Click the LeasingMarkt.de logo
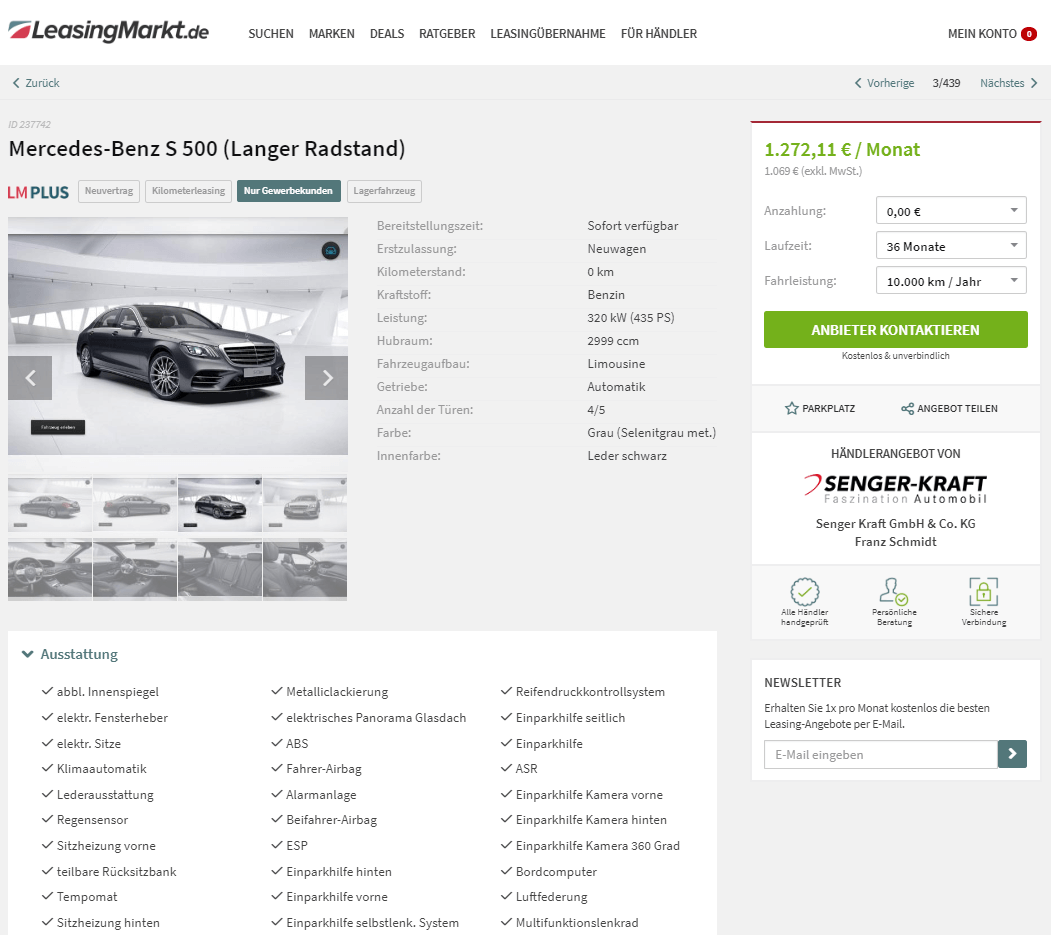This screenshot has height=935, width=1051. pos(108,31)
